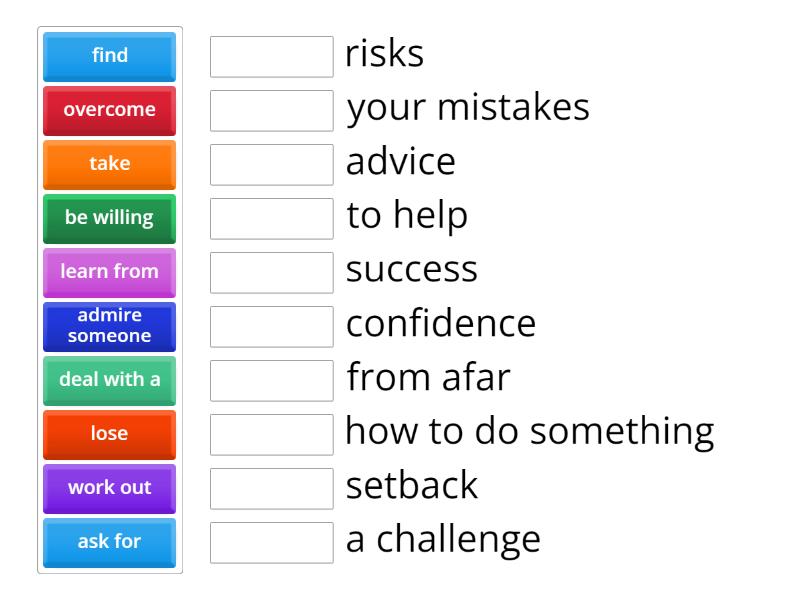Click the green 'be willing' tile

pyautogui.click(x=108, y=218)
